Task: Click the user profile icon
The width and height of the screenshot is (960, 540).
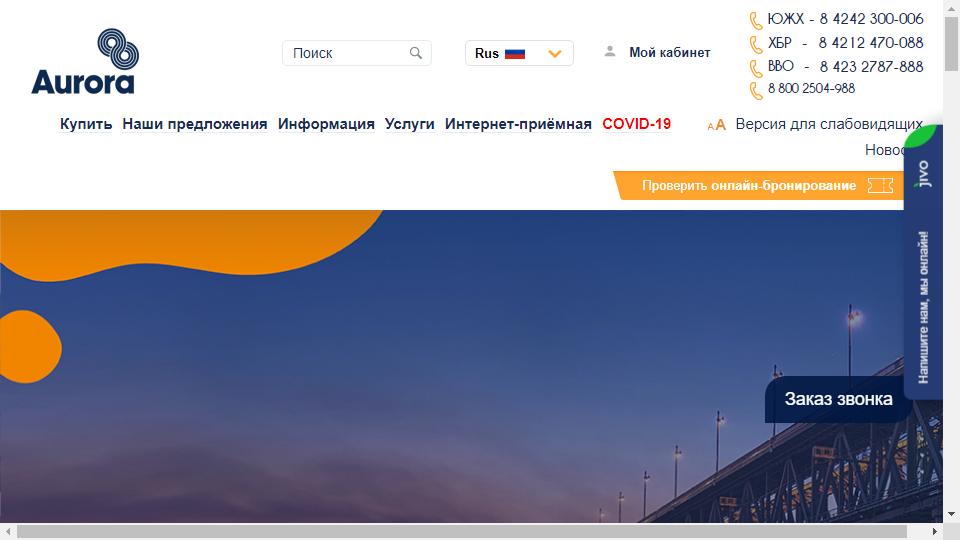Action: pos(610,51)
